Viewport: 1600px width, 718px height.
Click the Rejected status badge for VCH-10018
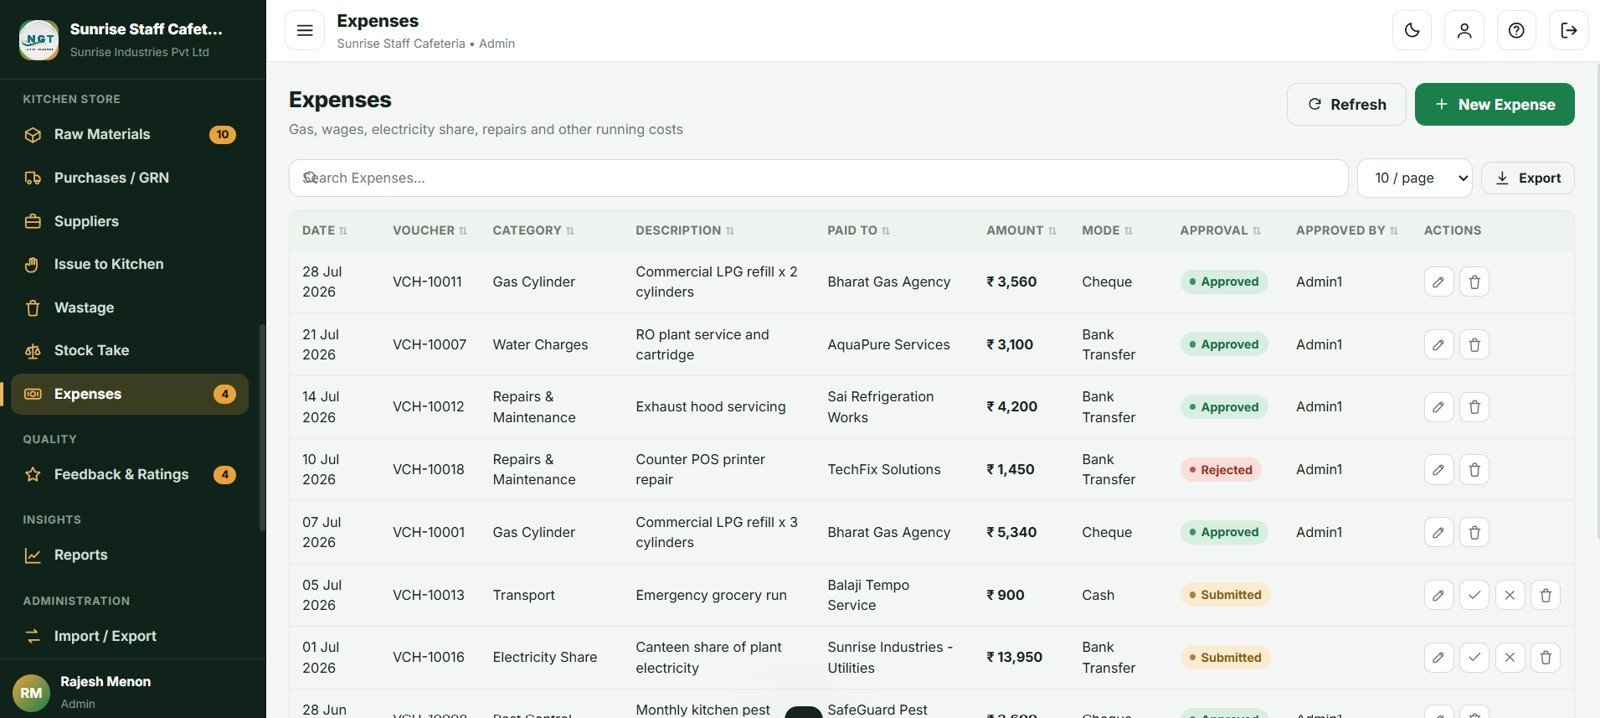tap(1221, 470)
